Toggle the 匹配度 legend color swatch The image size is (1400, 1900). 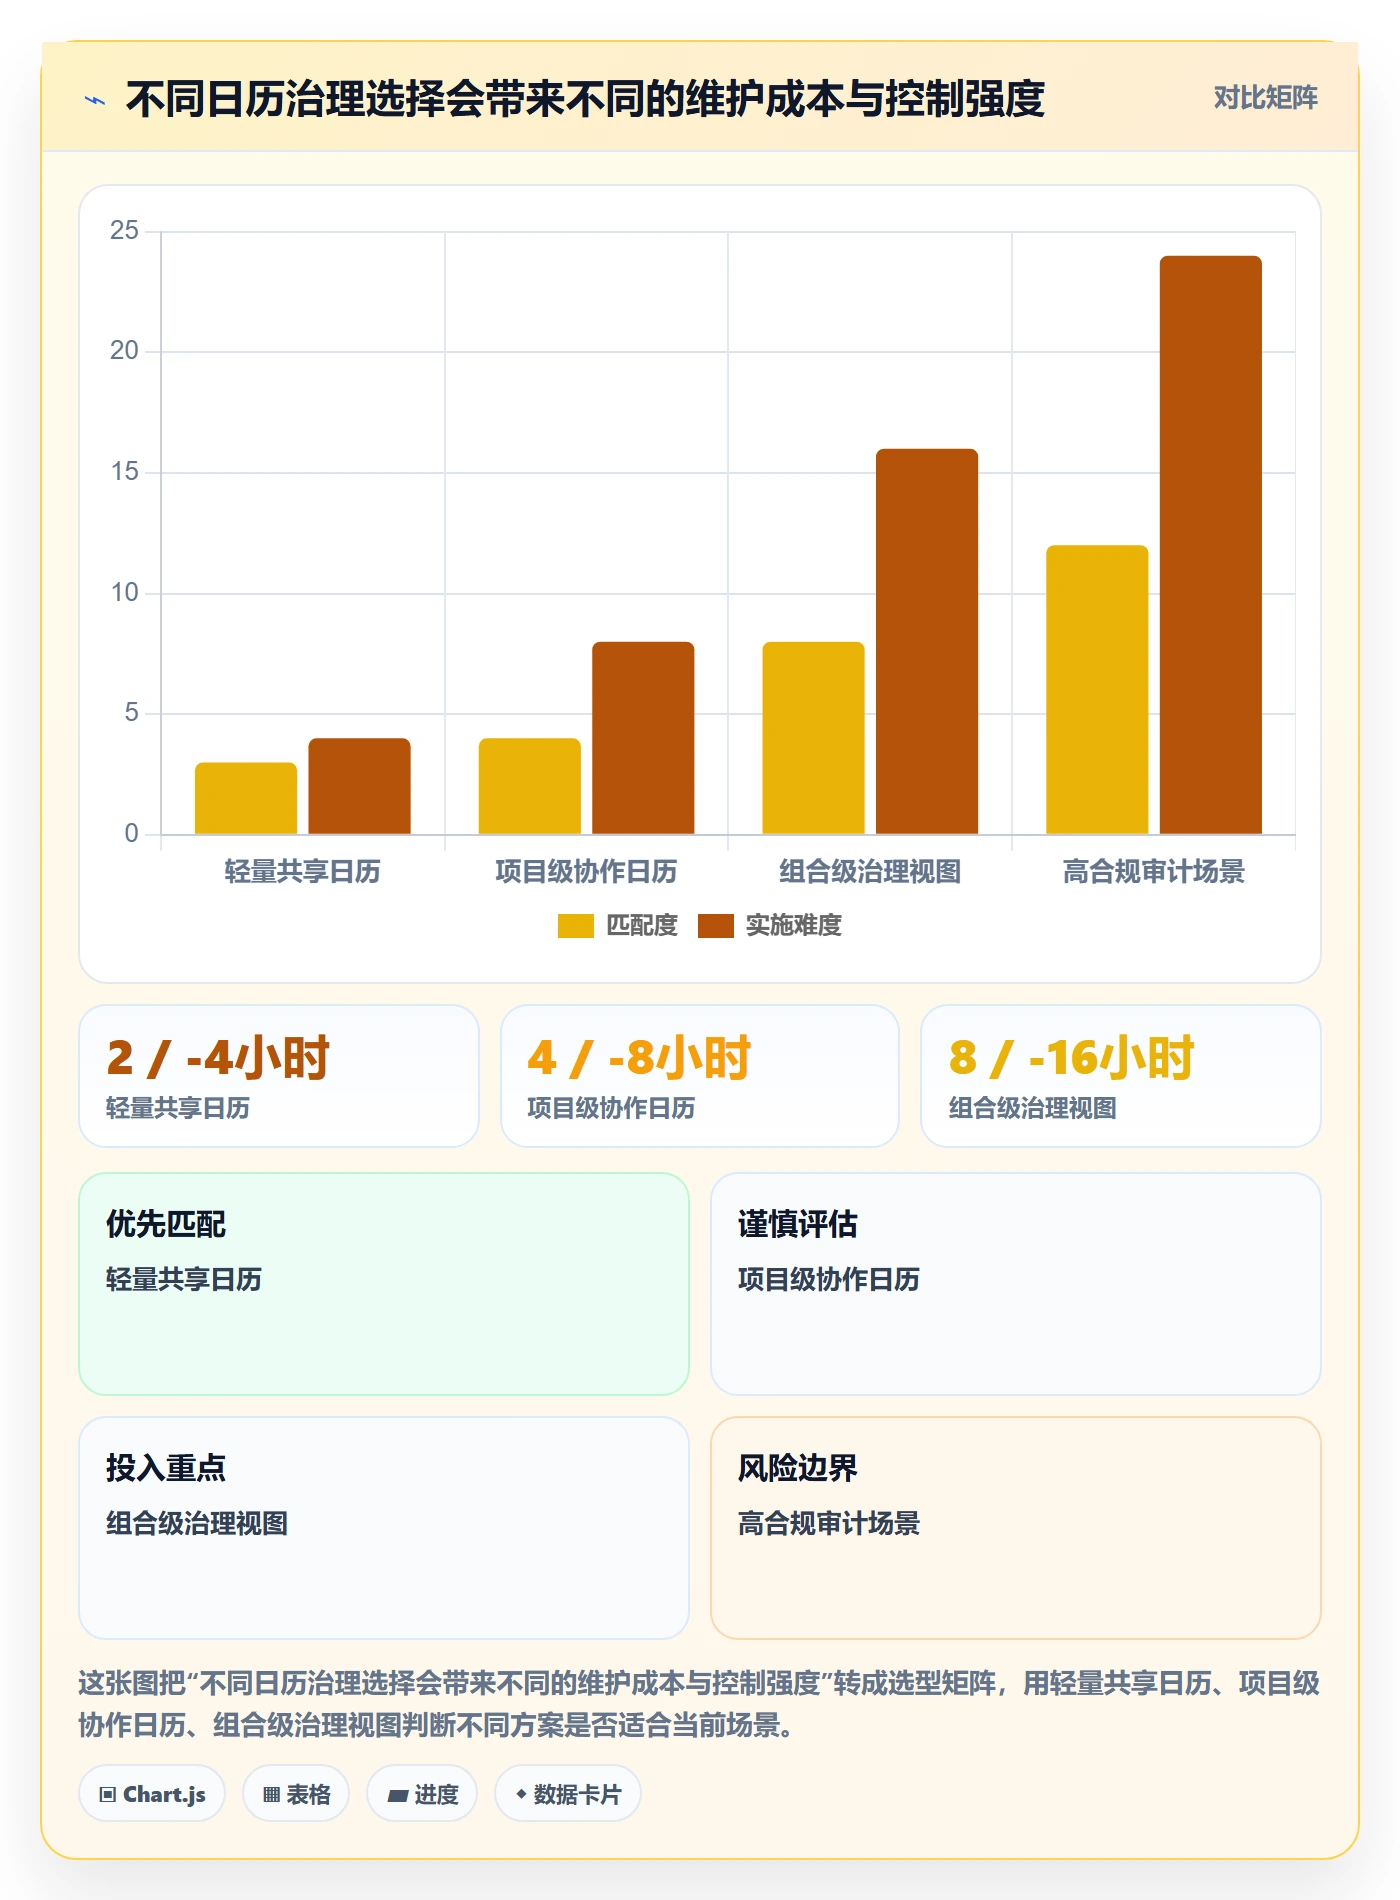[576, 926]
